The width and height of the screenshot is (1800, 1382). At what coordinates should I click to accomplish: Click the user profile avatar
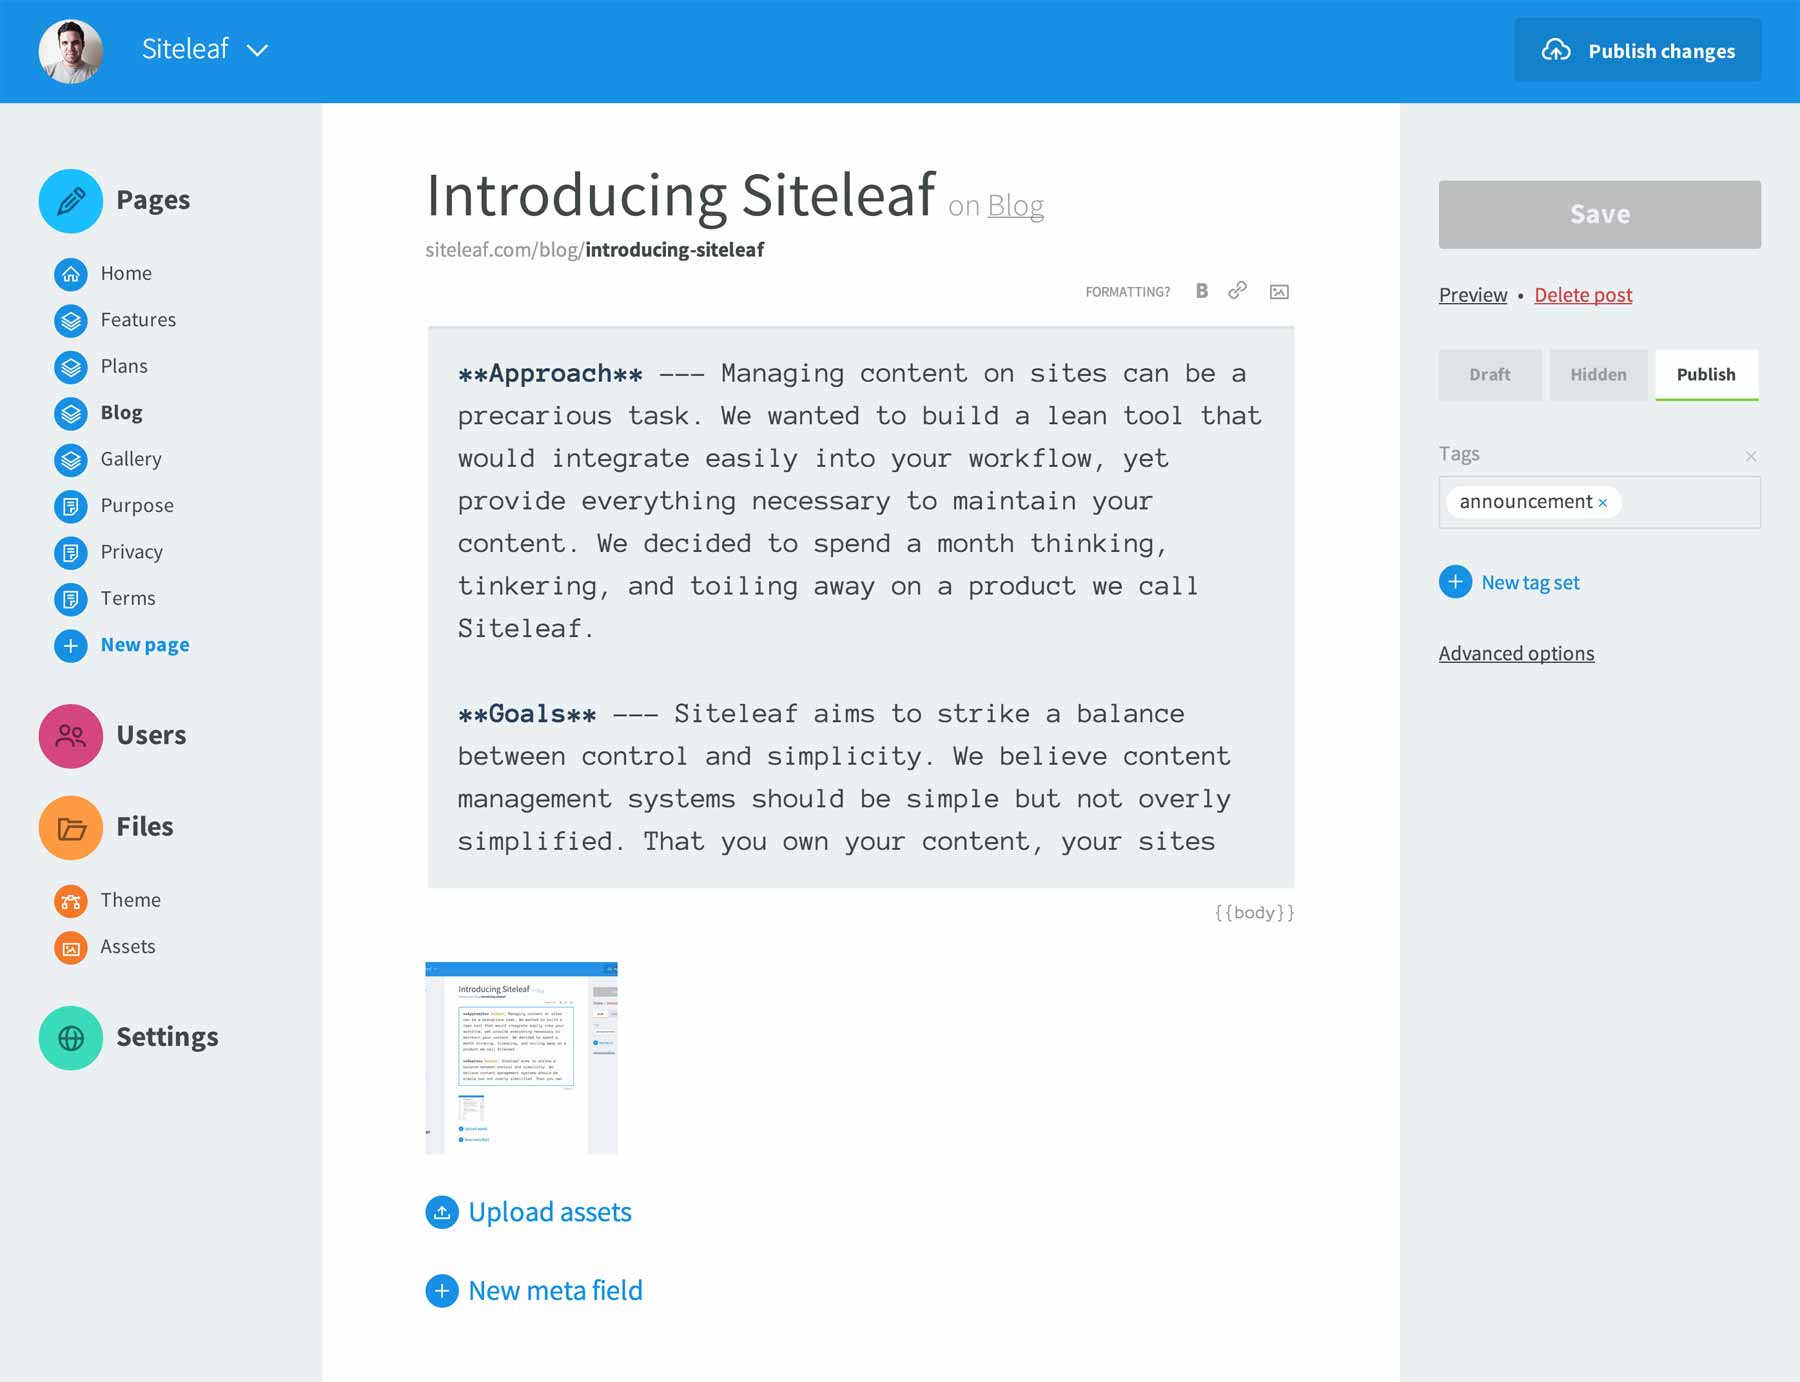(71, 51)
